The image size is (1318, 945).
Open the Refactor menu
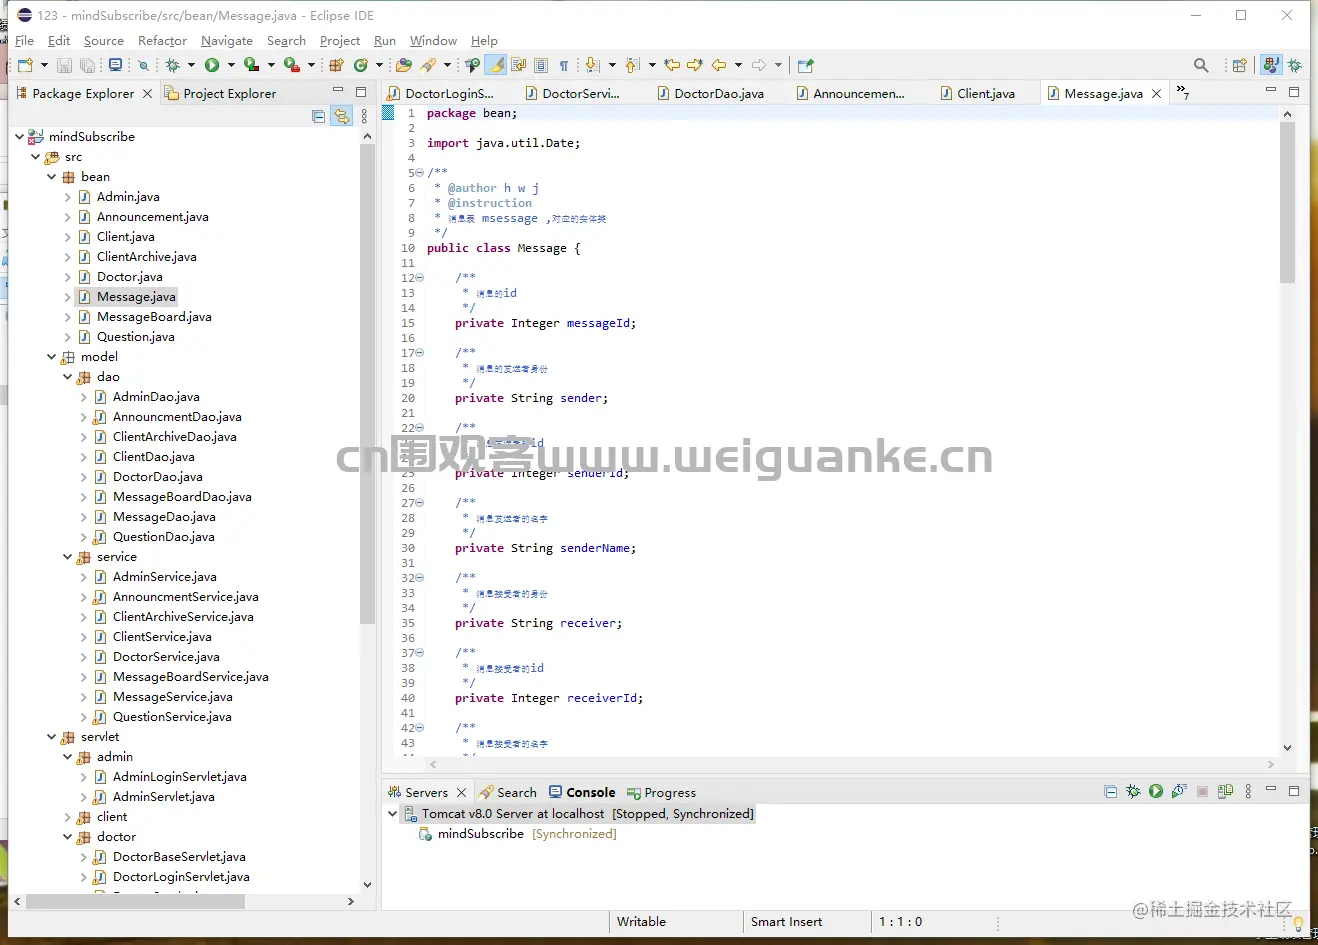(162, 40)
